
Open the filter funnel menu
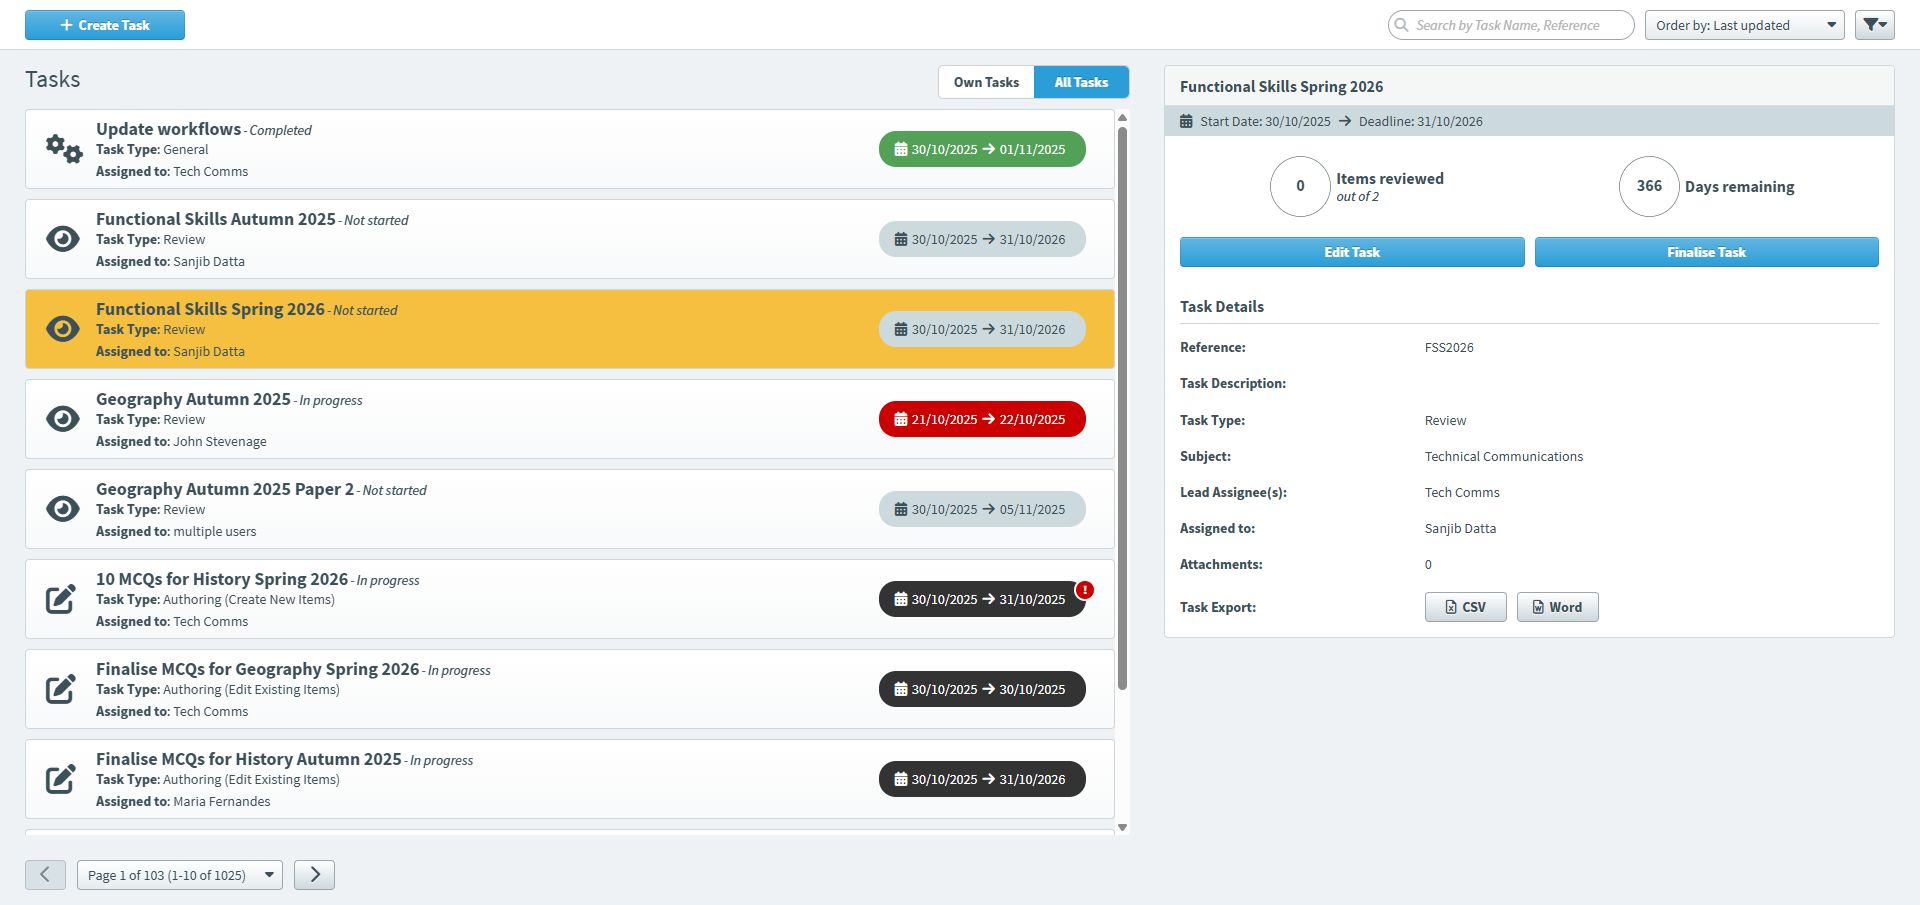(x=1874, y=25)
